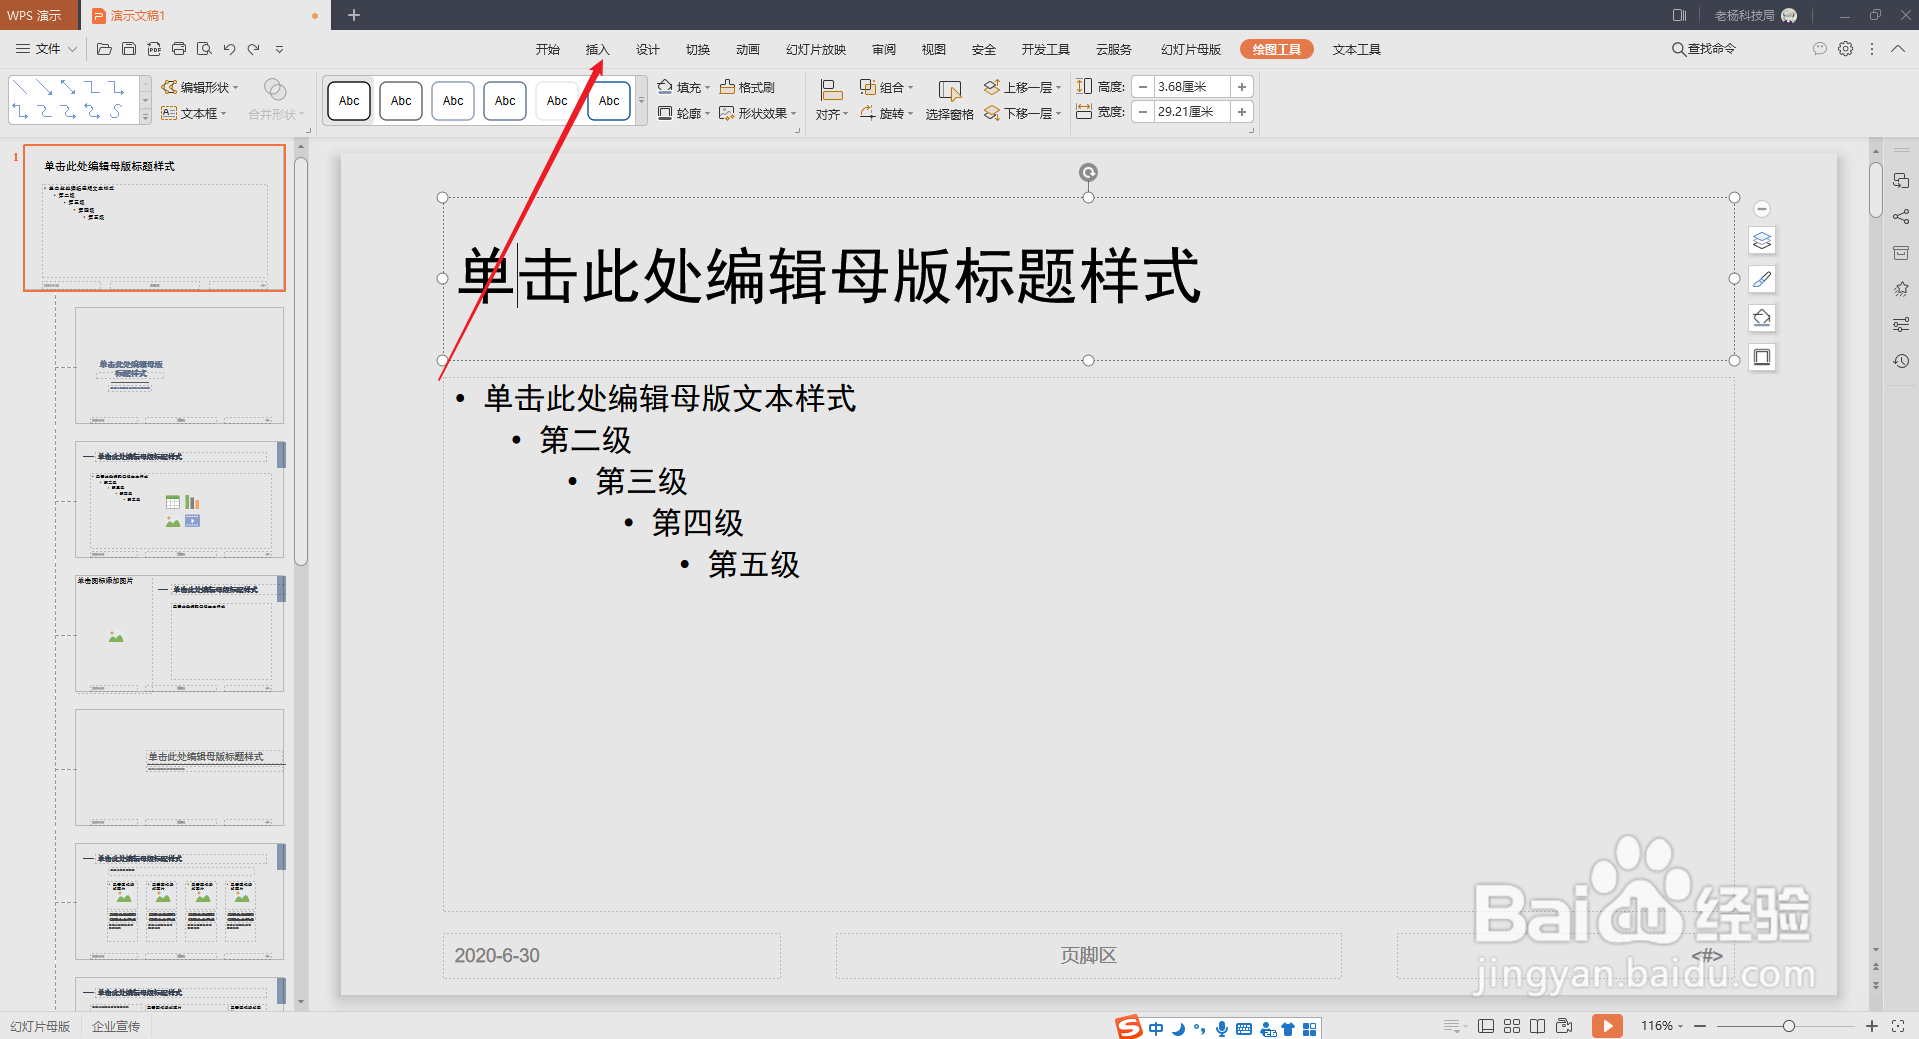The width and height of the screenshot is (1919, 1039).
Task: Select the second slide thumbnail
Action: 179,367
